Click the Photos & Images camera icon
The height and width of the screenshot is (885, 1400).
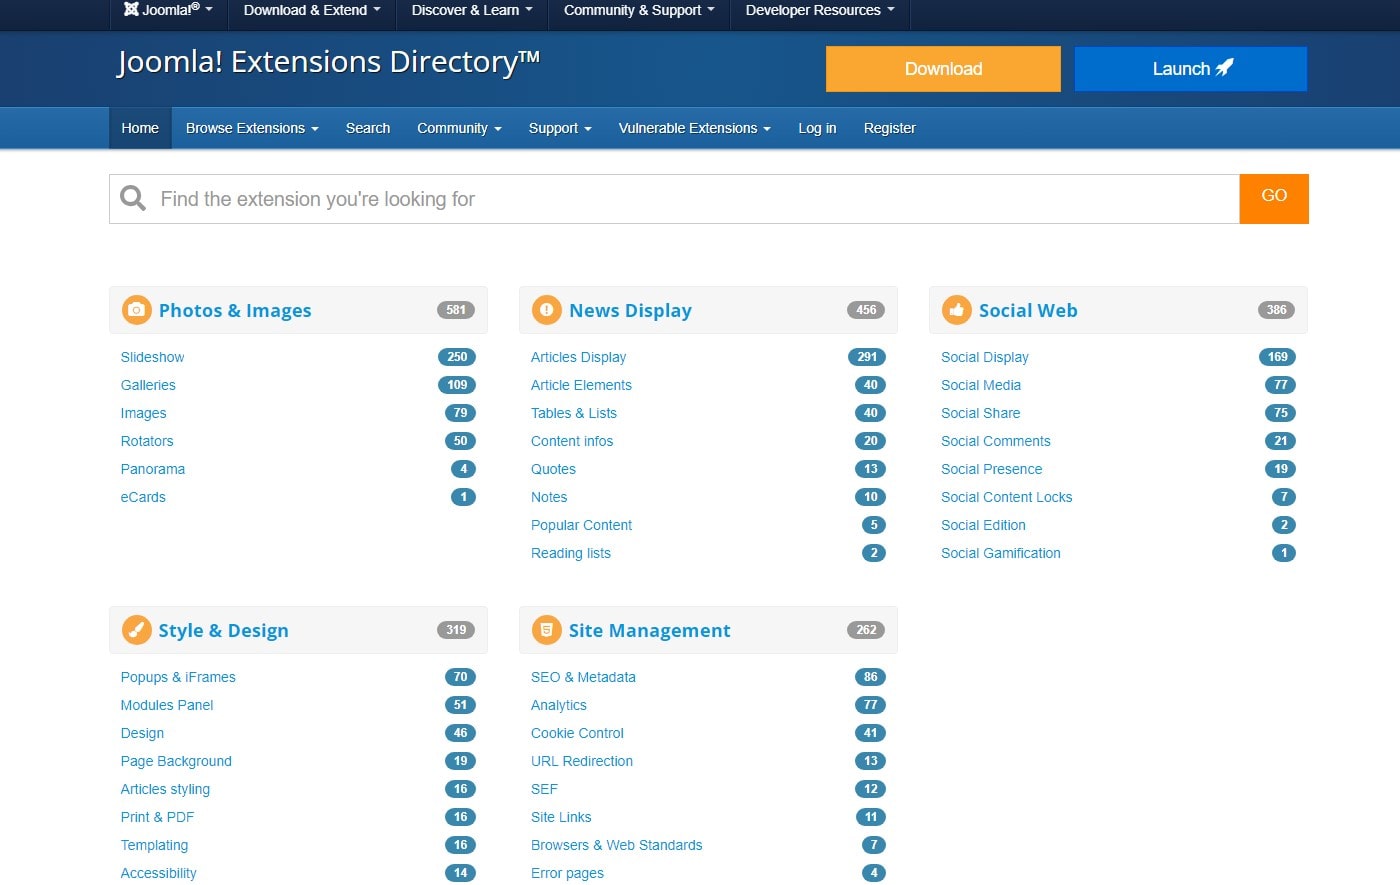tap(137, 310)
